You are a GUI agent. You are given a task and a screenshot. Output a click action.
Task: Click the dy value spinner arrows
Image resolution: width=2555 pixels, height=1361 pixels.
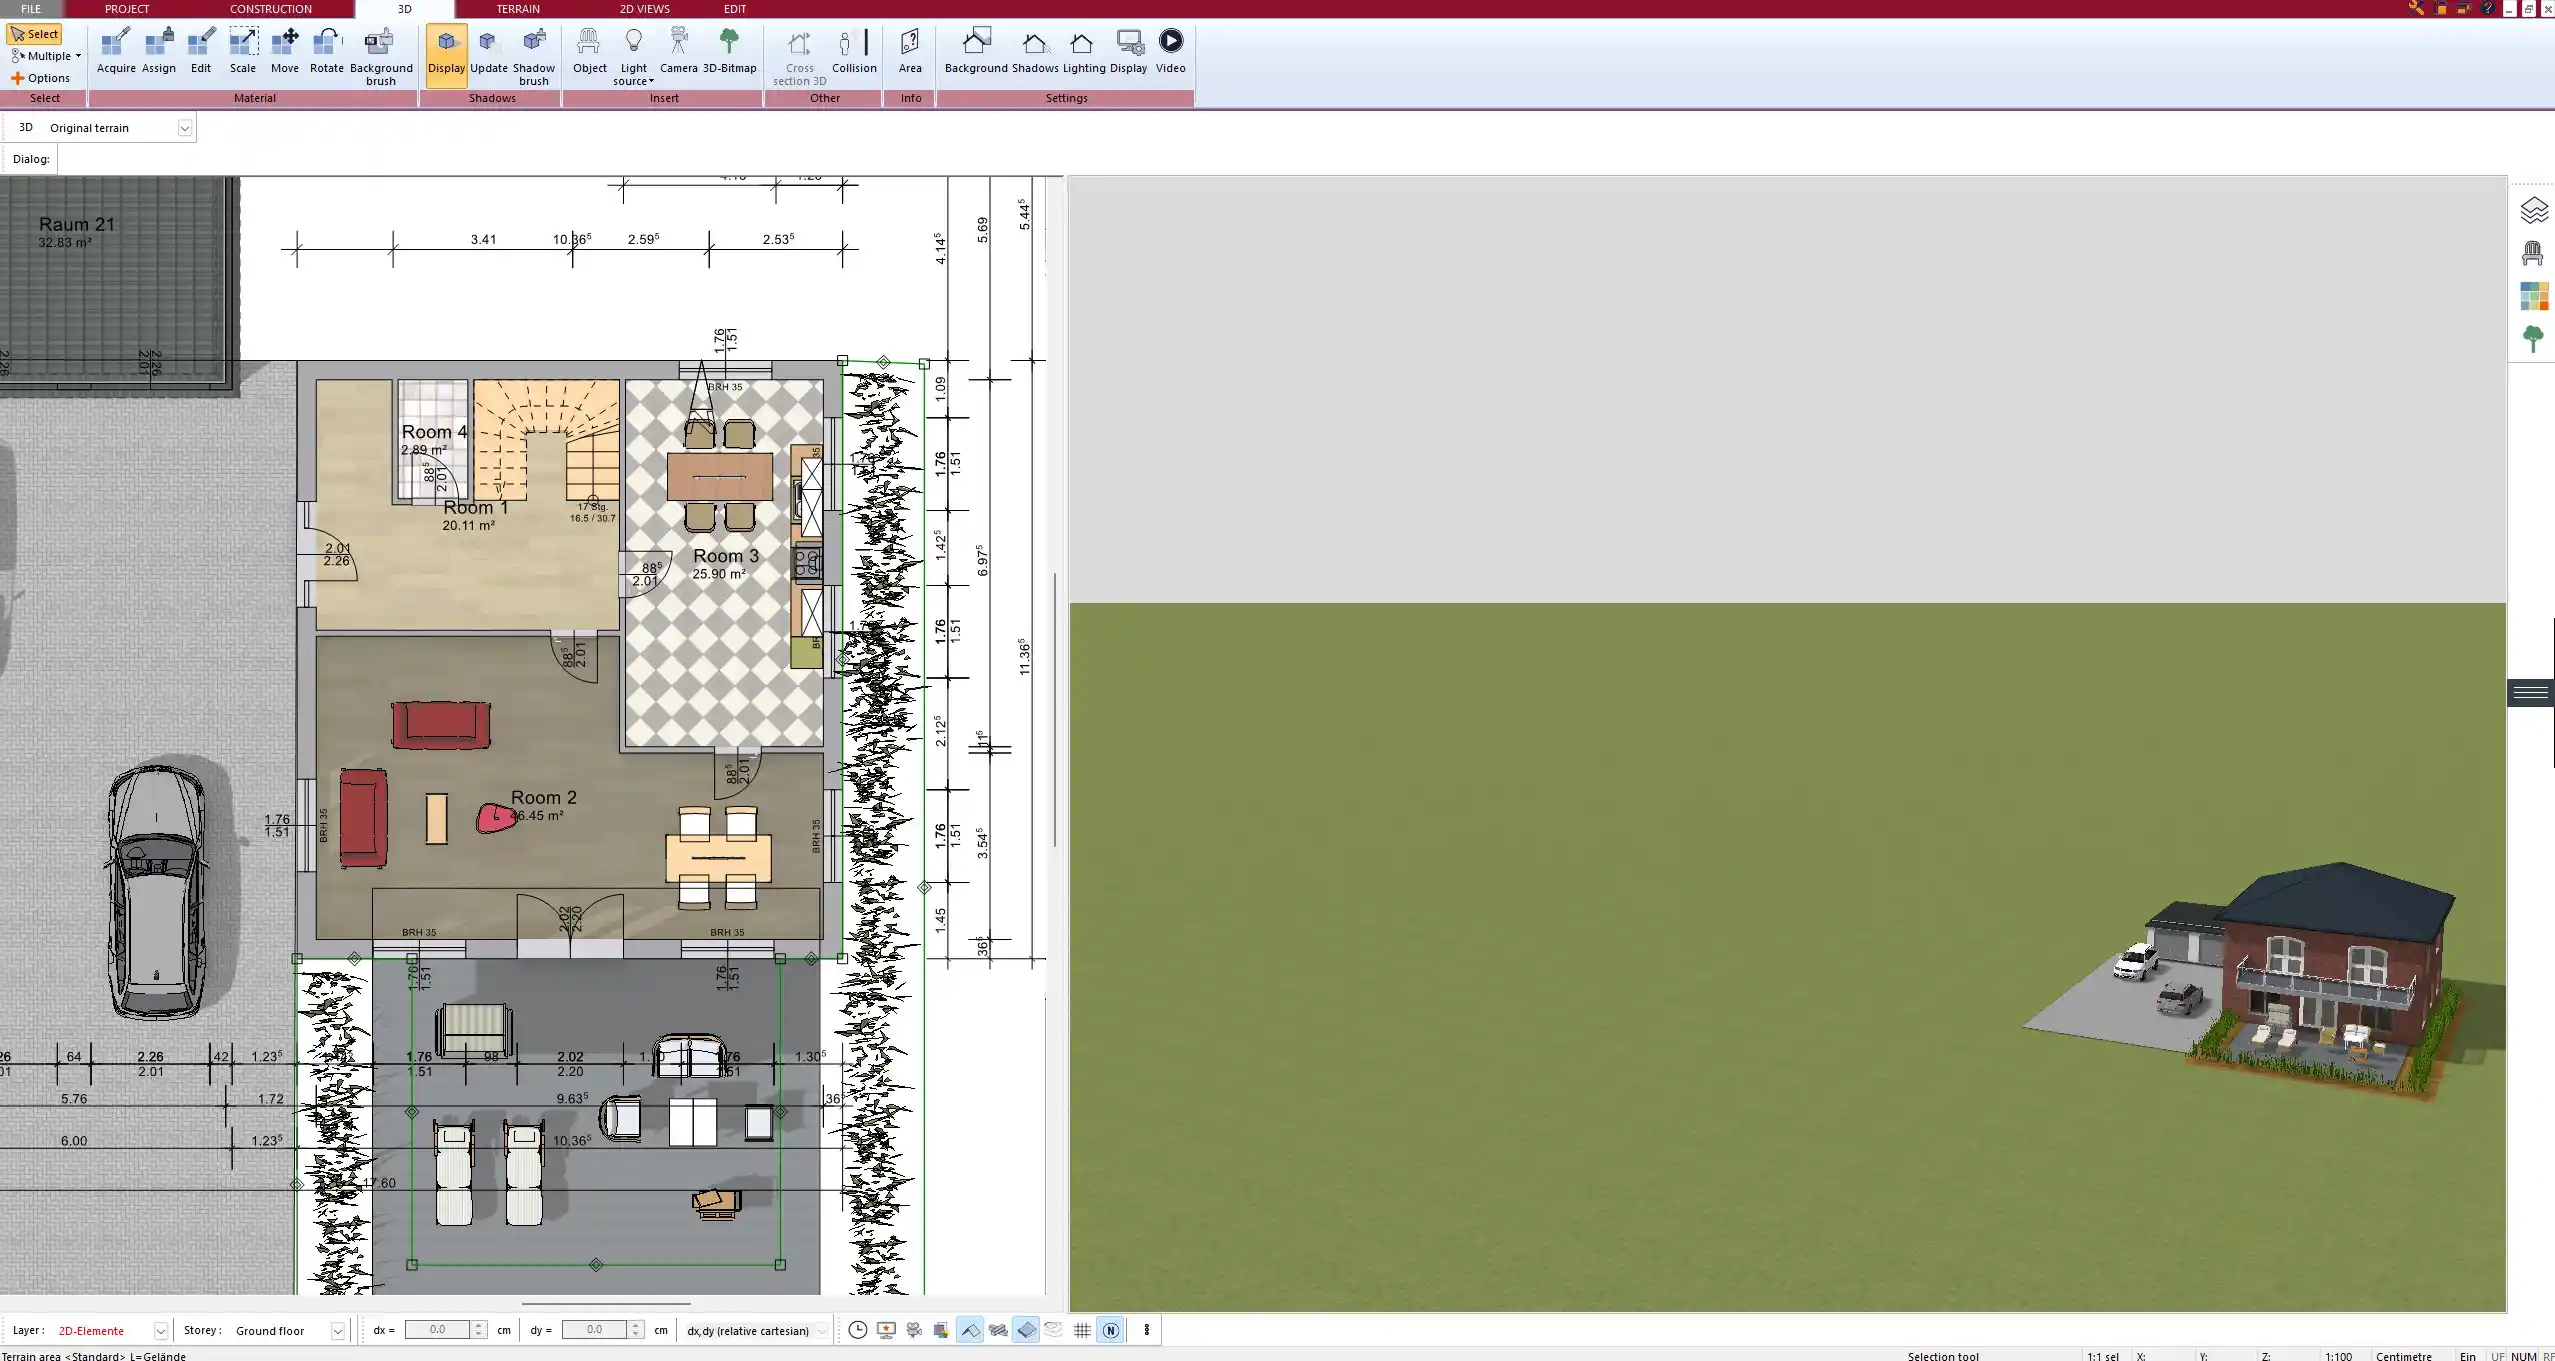click(636, 1330)
